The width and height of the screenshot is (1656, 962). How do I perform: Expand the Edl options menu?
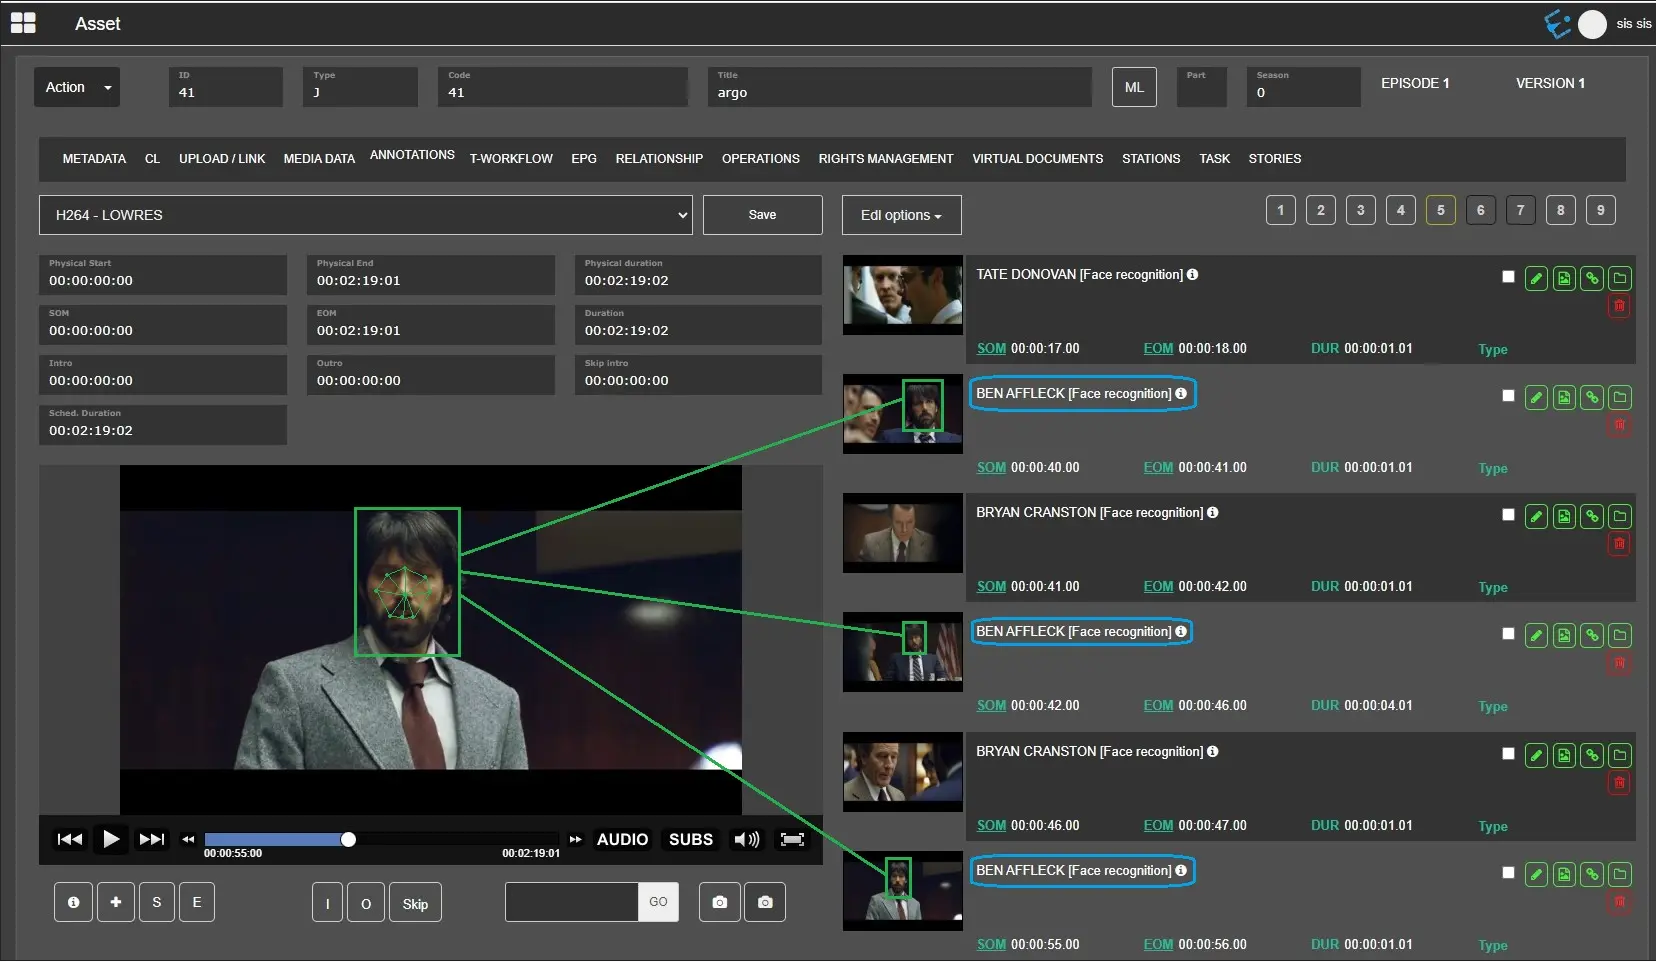[901, 215]
